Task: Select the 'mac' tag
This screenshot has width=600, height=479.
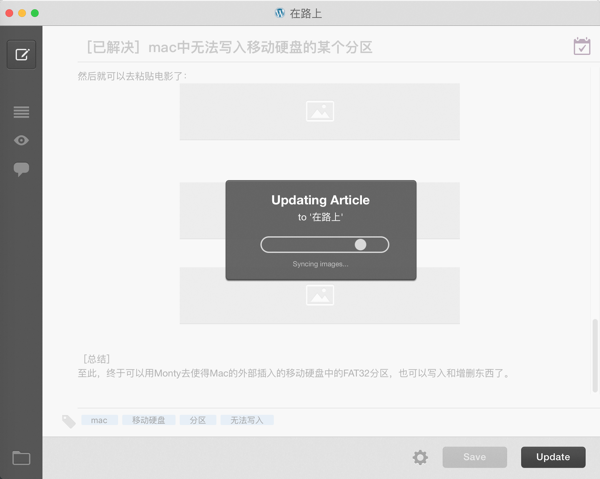Action: [x=99, y=420]
